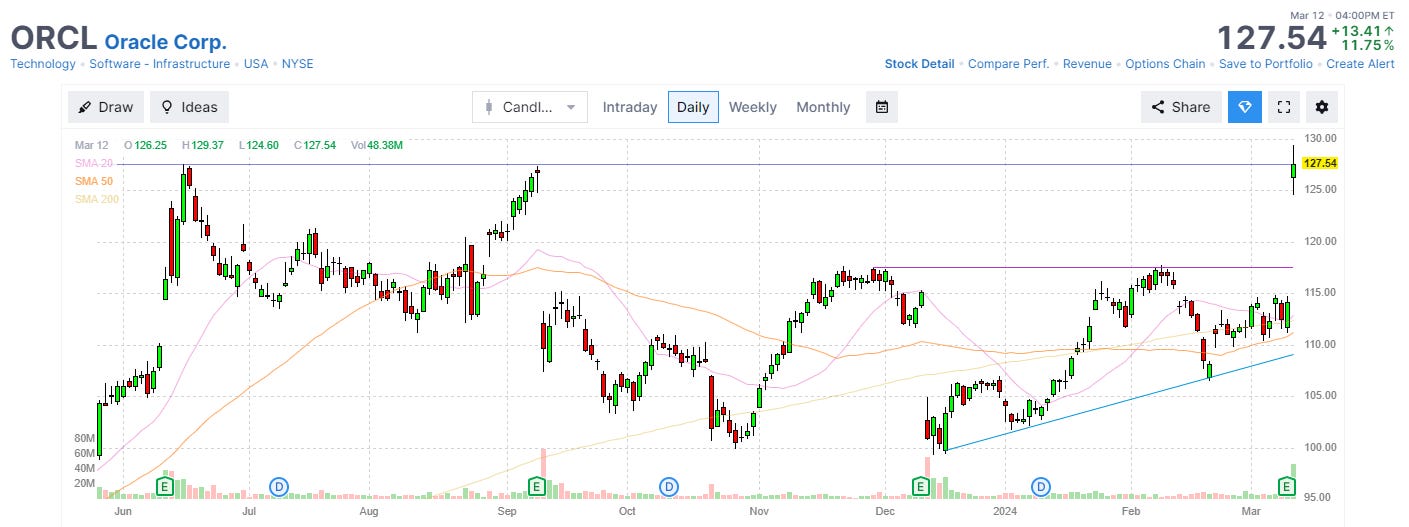Share the chart
Viewport: 1409px width, 527px height.
click(1181, 107)
